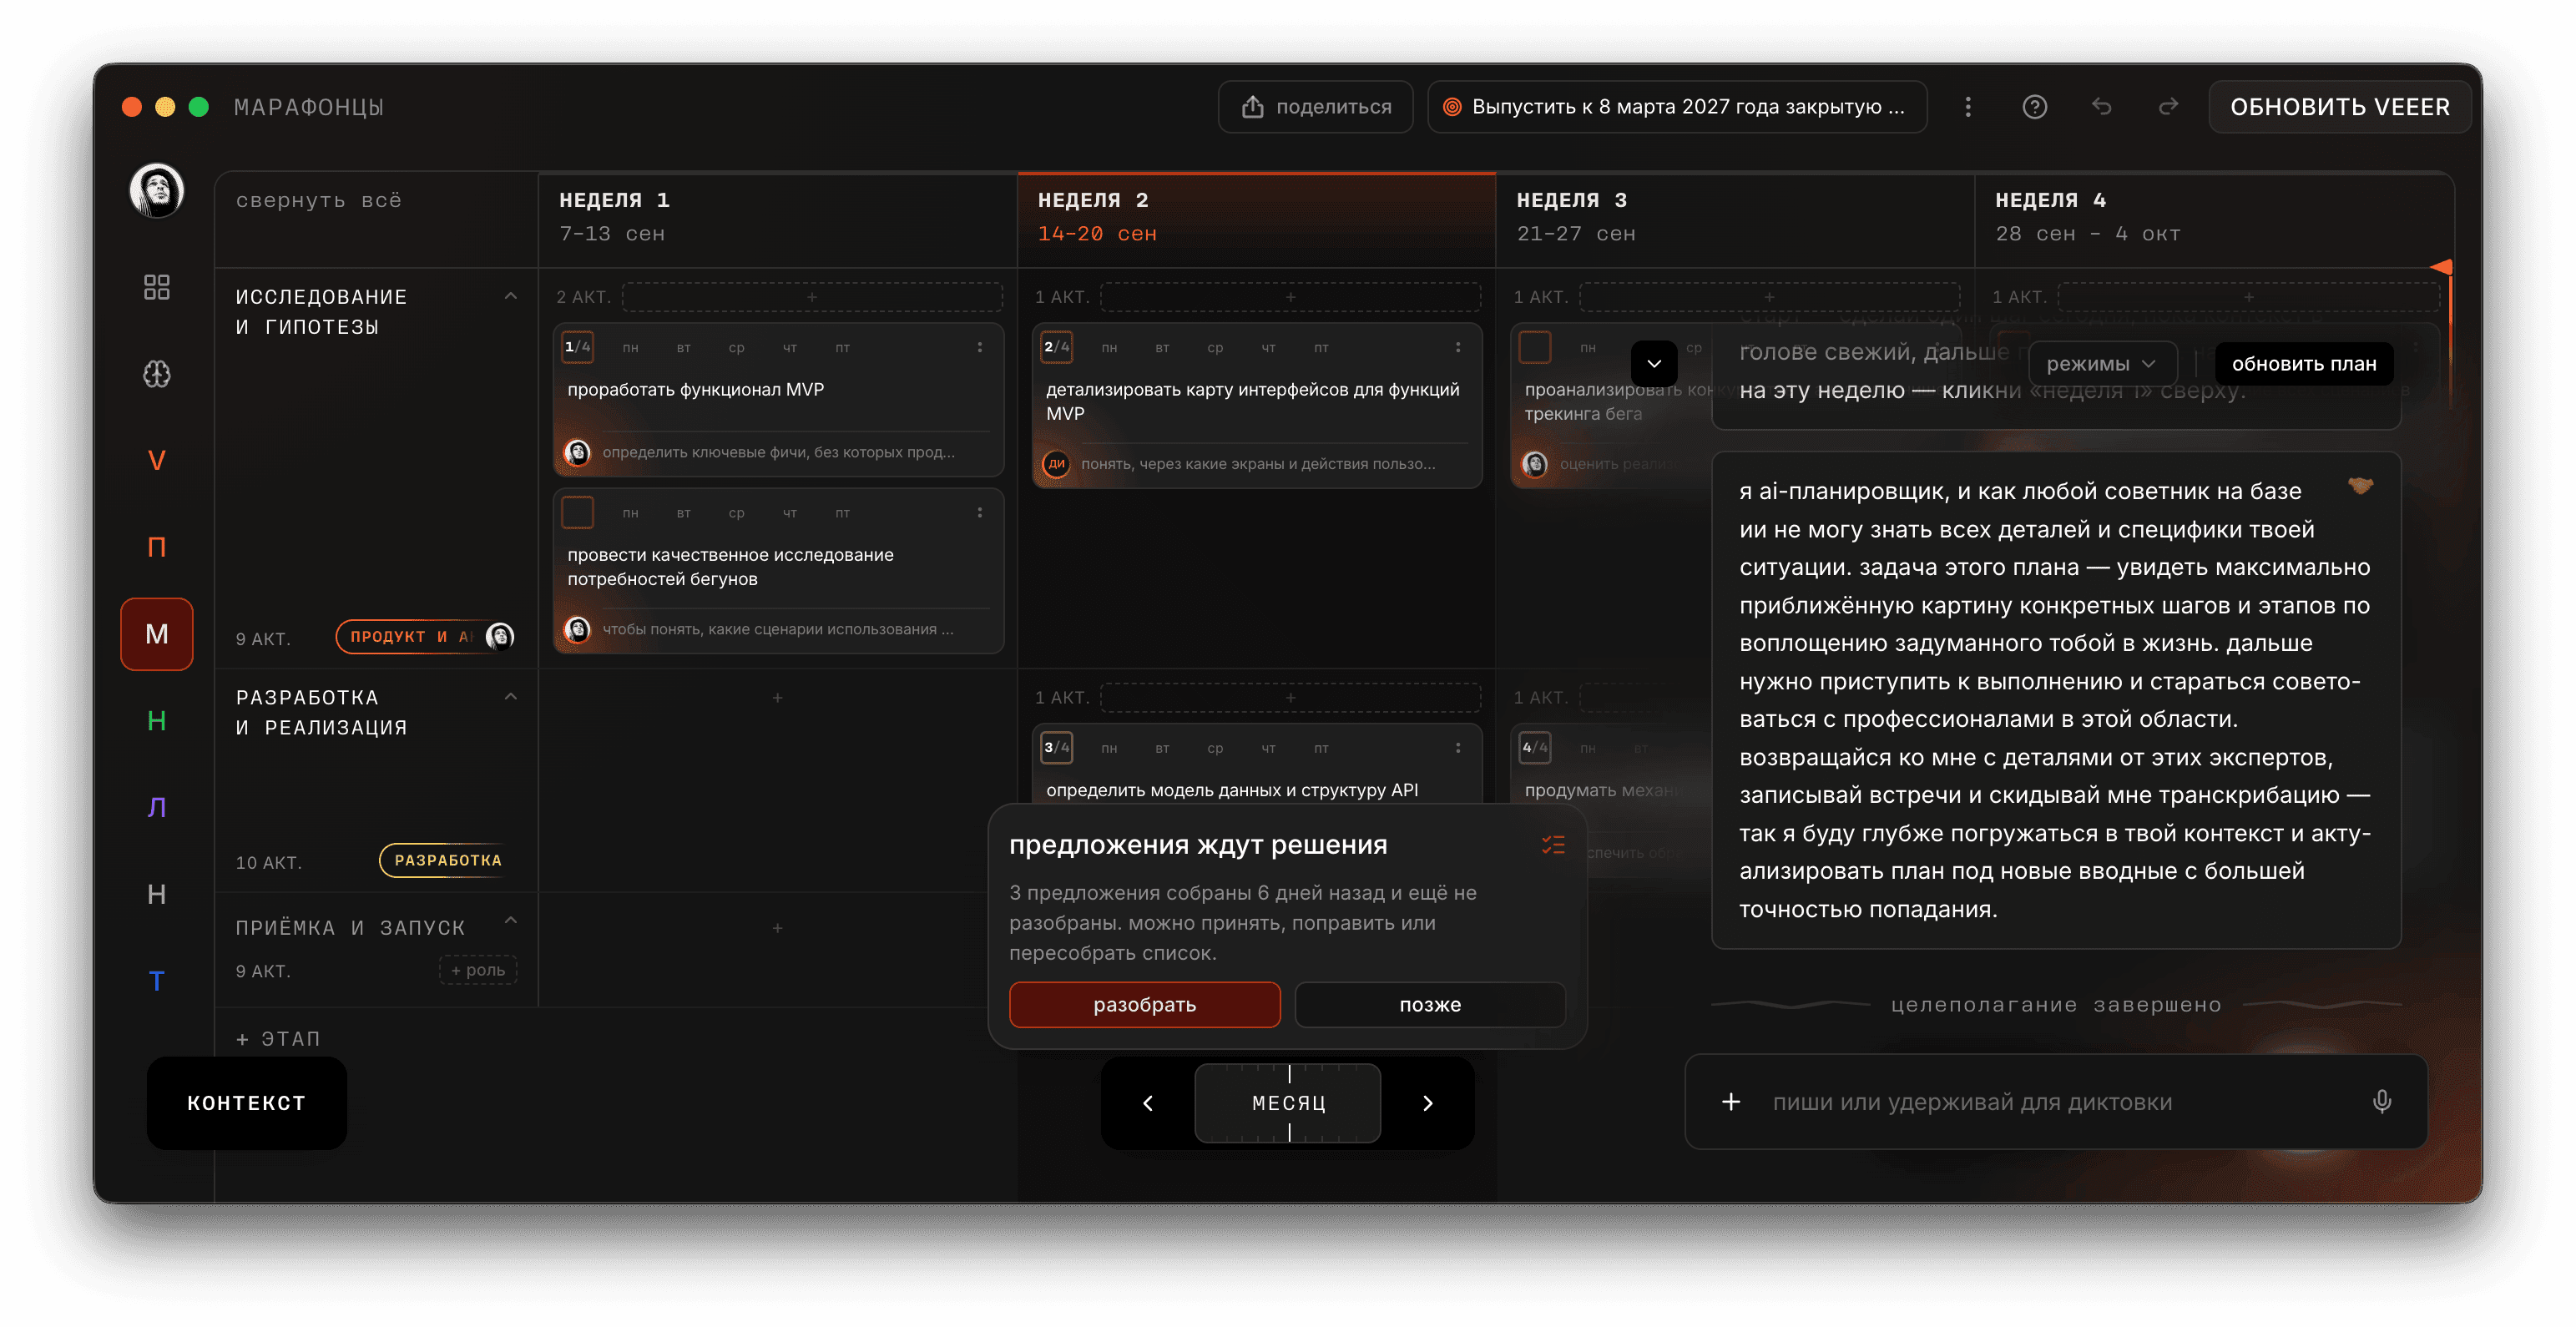Click the checklist icon in suggestions popup
Screen dimensions: 2576x1327
point(1553,845)
